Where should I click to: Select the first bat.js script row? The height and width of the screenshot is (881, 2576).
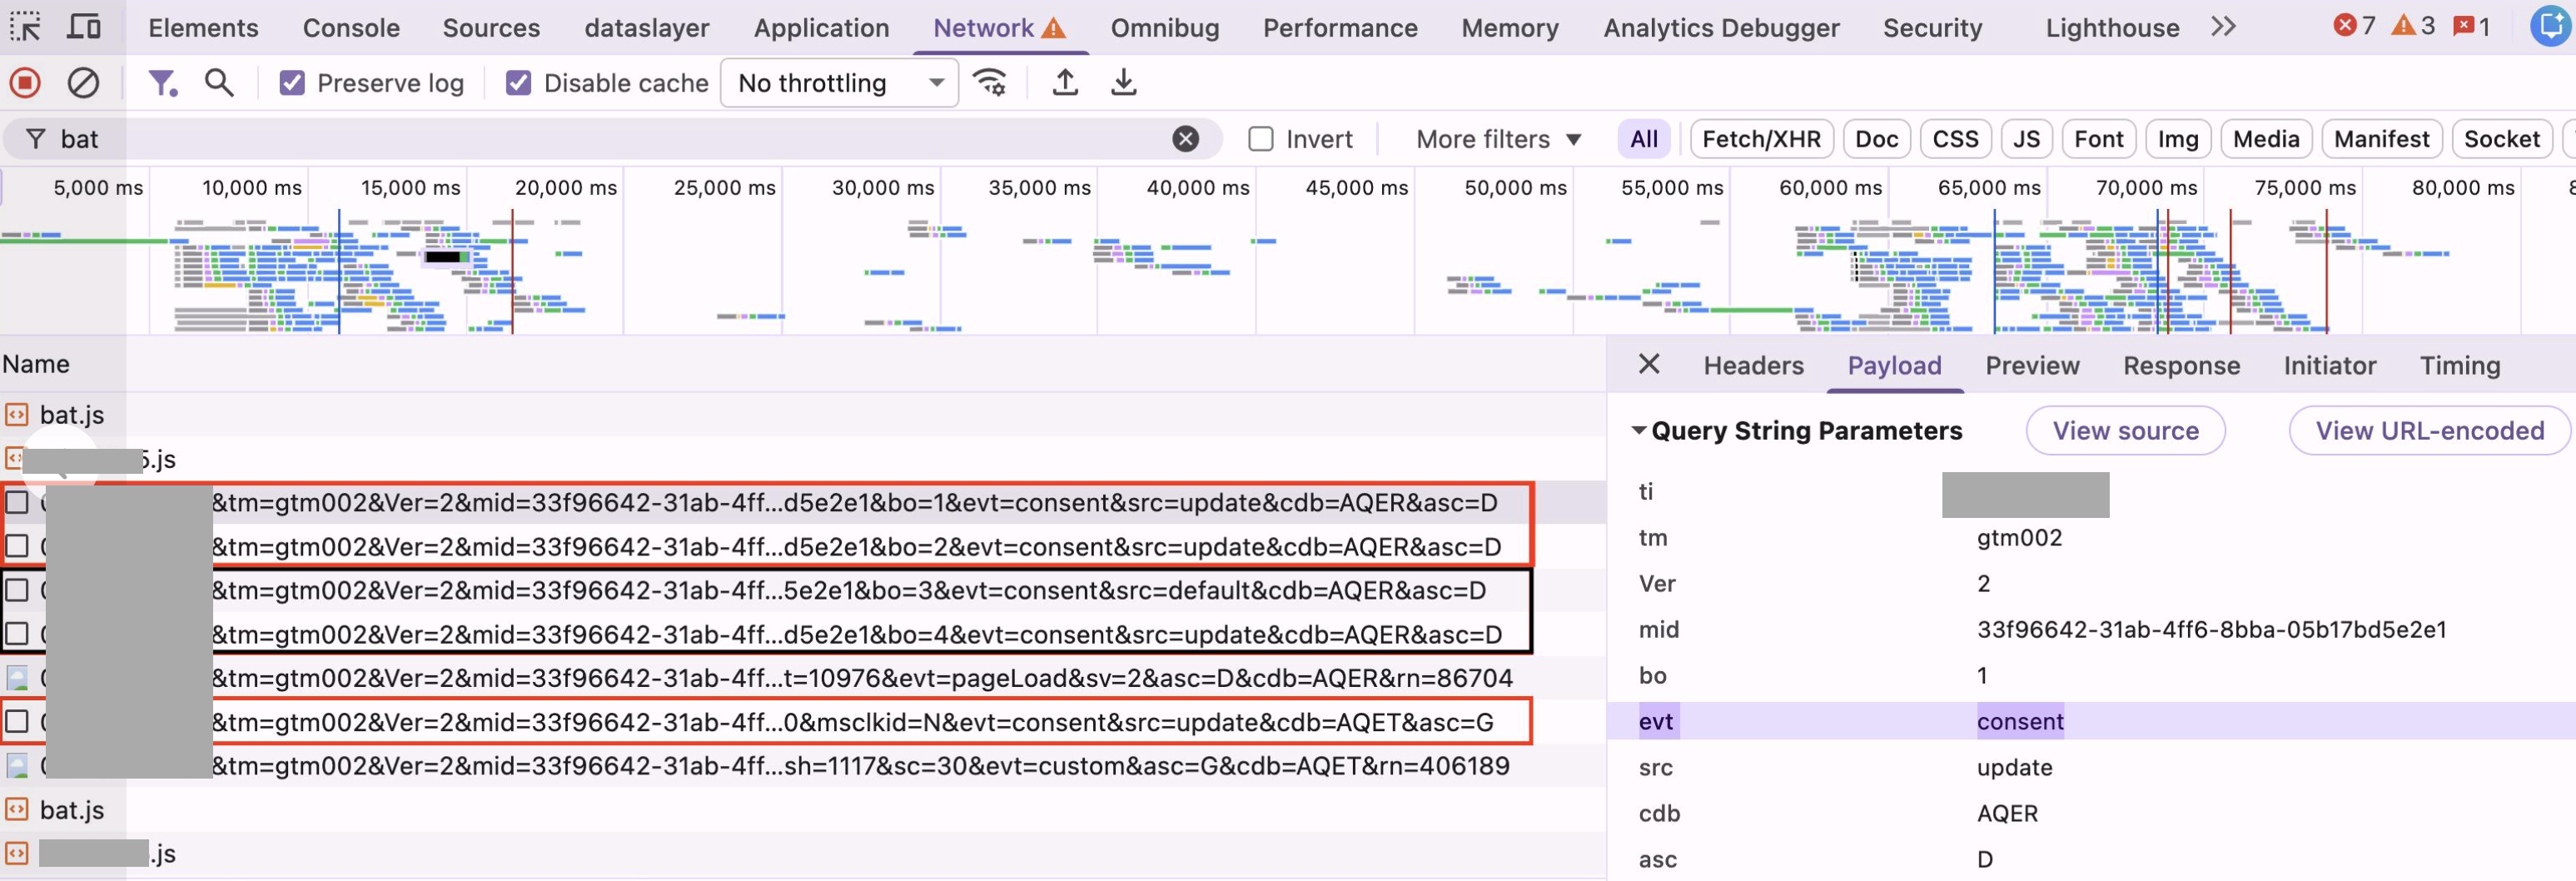(803, 414)
